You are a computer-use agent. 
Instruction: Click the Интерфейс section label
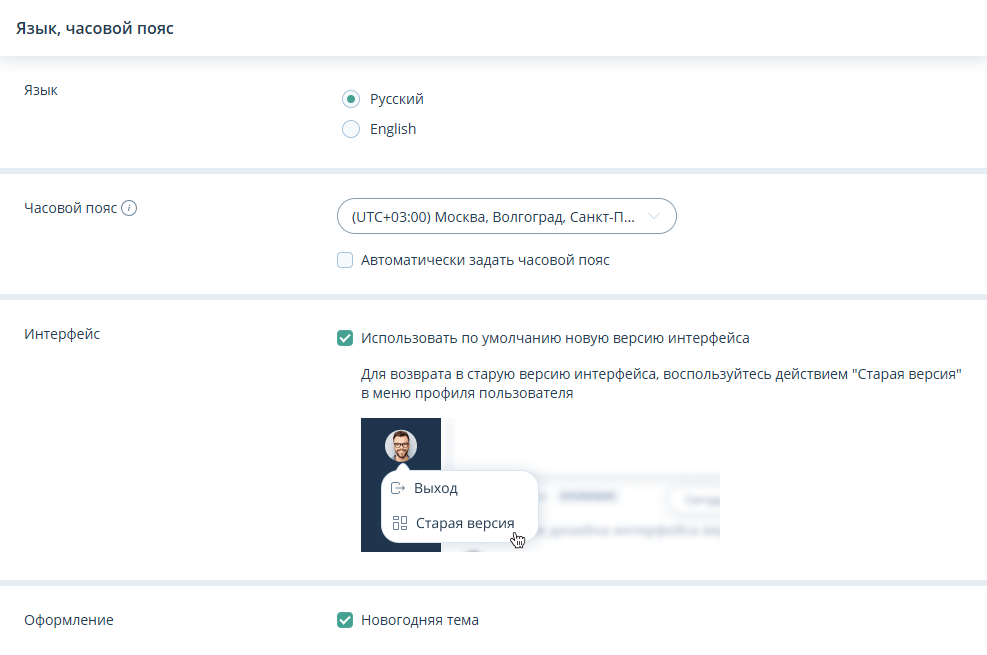(62, 333)
